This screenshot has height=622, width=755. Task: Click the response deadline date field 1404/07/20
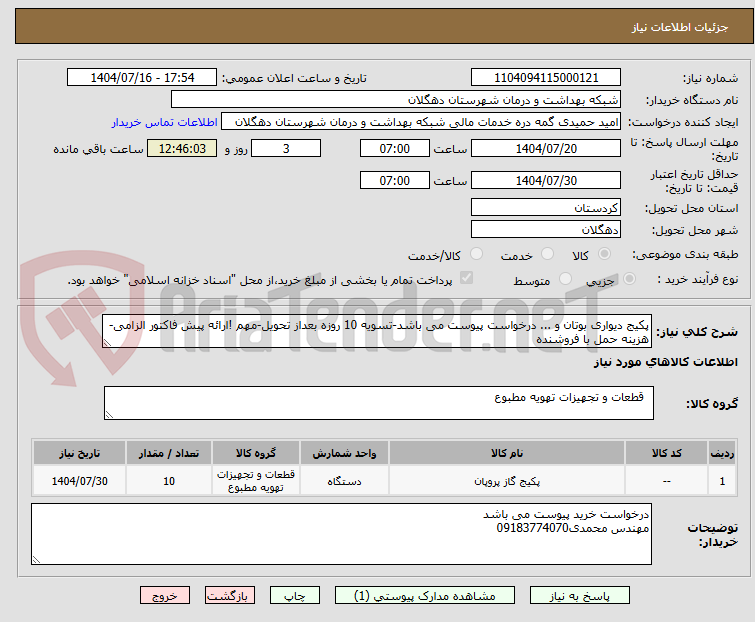coord(546,149)
